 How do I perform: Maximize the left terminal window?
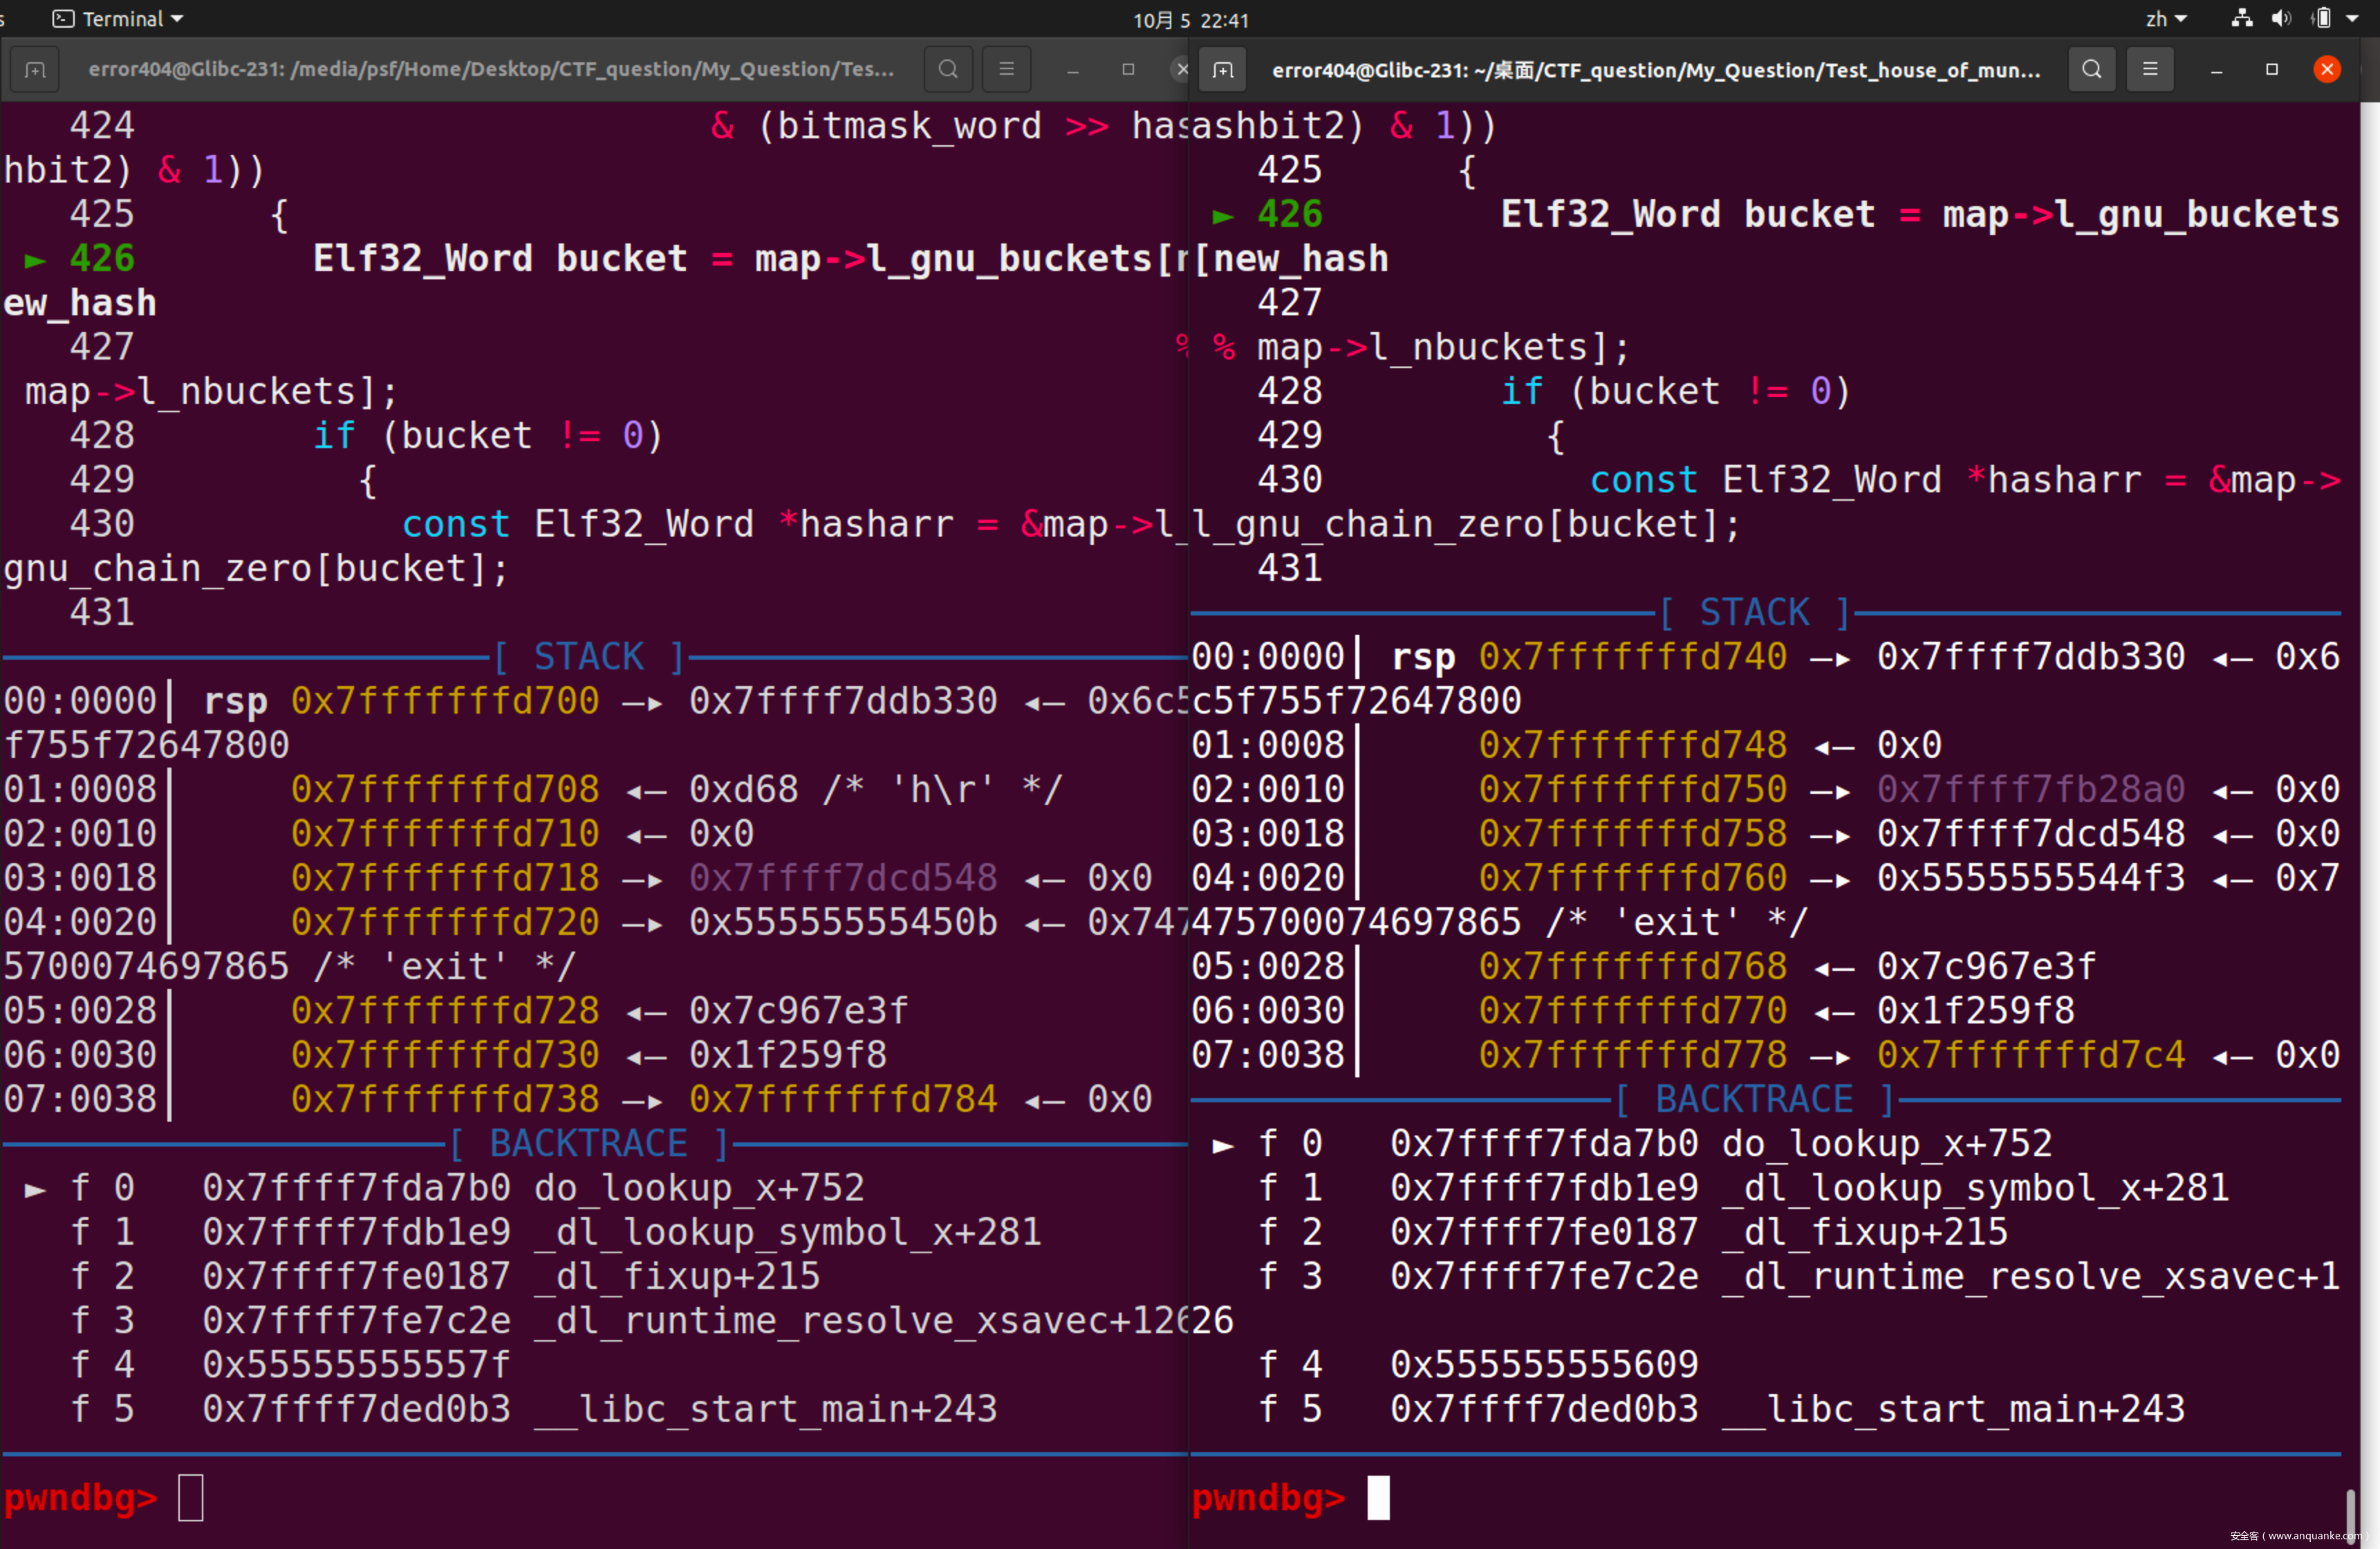coord(1128,70)
